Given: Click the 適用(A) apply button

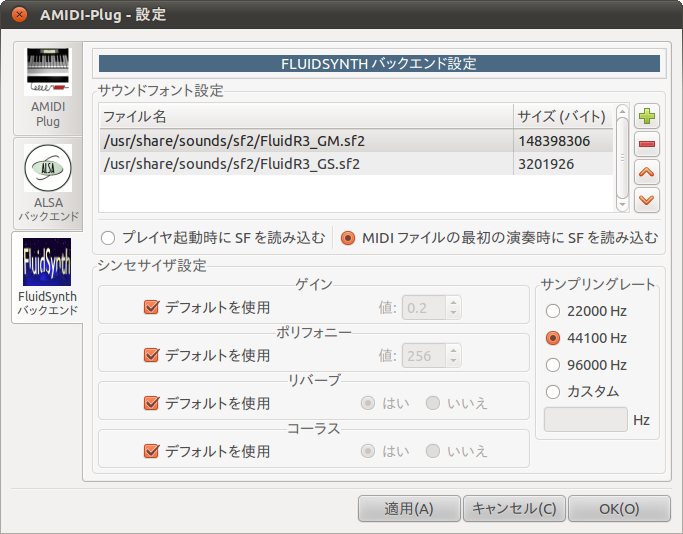Looking at the screenshot, I should tap(409, 508).
